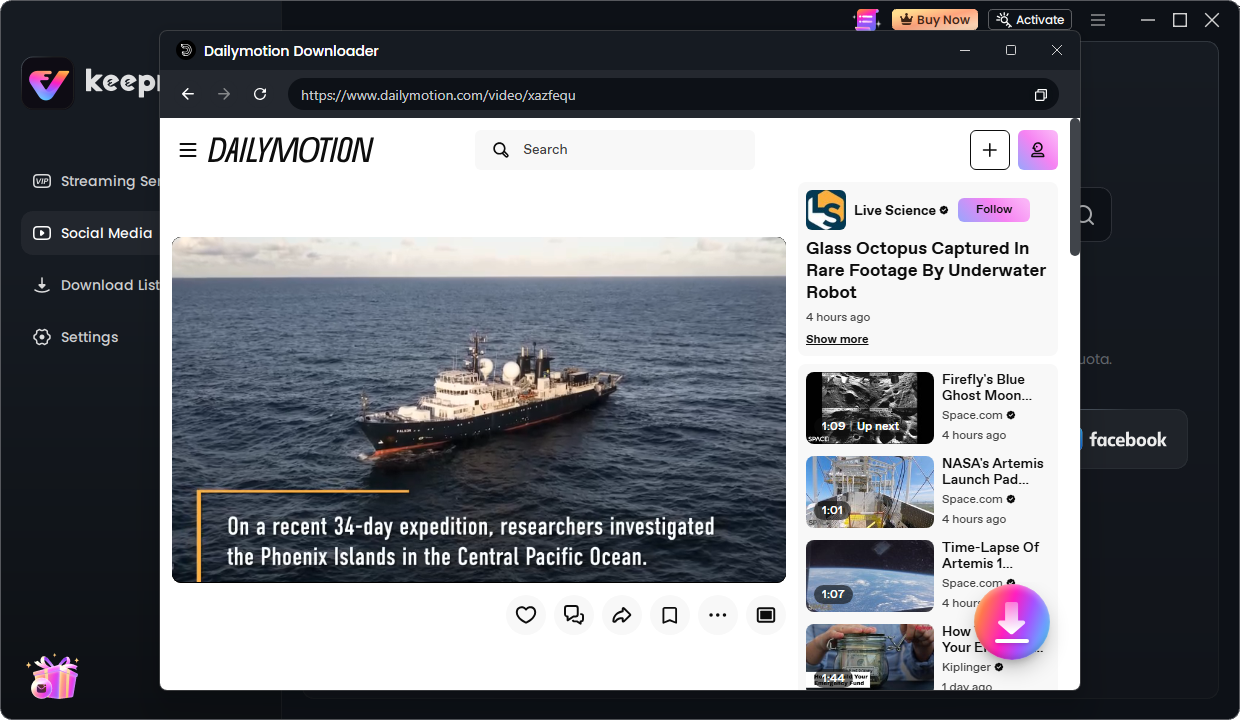Click Space.com under Firefly's Blue Ghost
The image size is (1240, 720).
tap(972, 415)
